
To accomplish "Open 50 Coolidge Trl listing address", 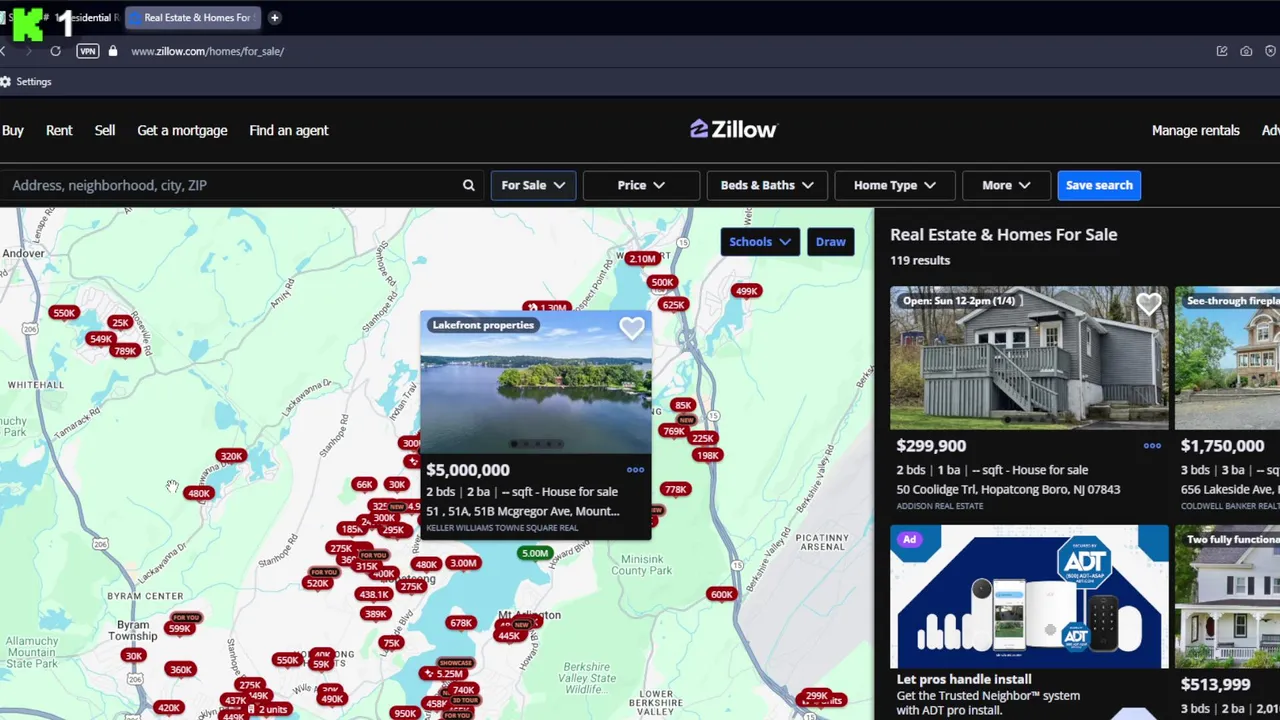I will 1008,489.
